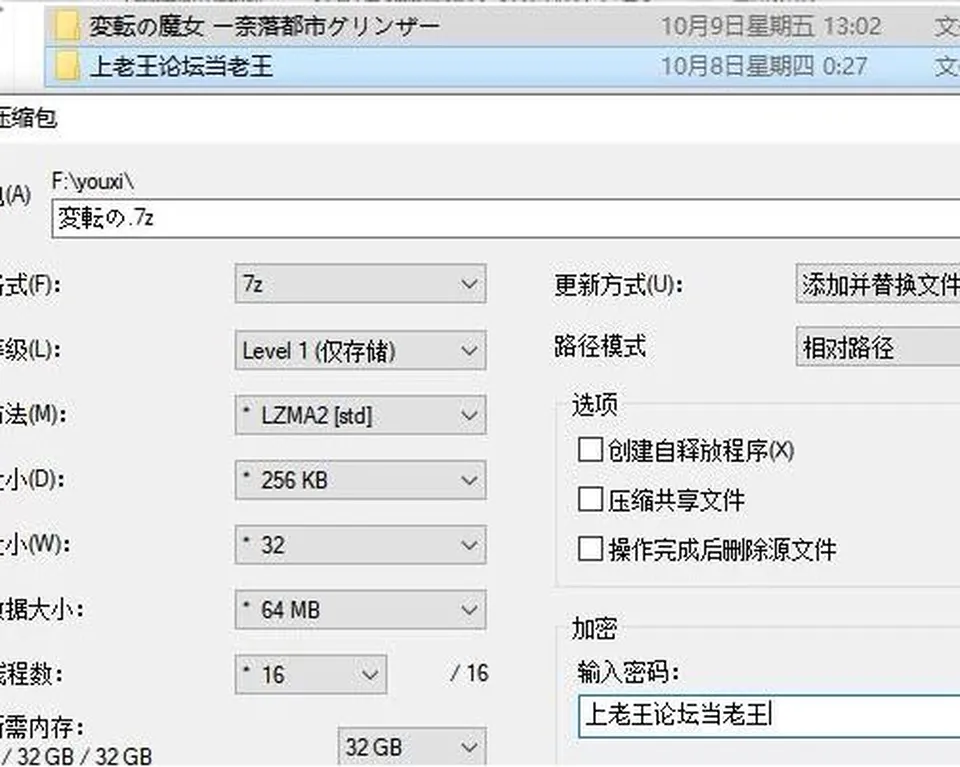The image size is (960, 767).
Task: Click password field containing 上老王论坛当老王
Action: (x=769, y=716)
